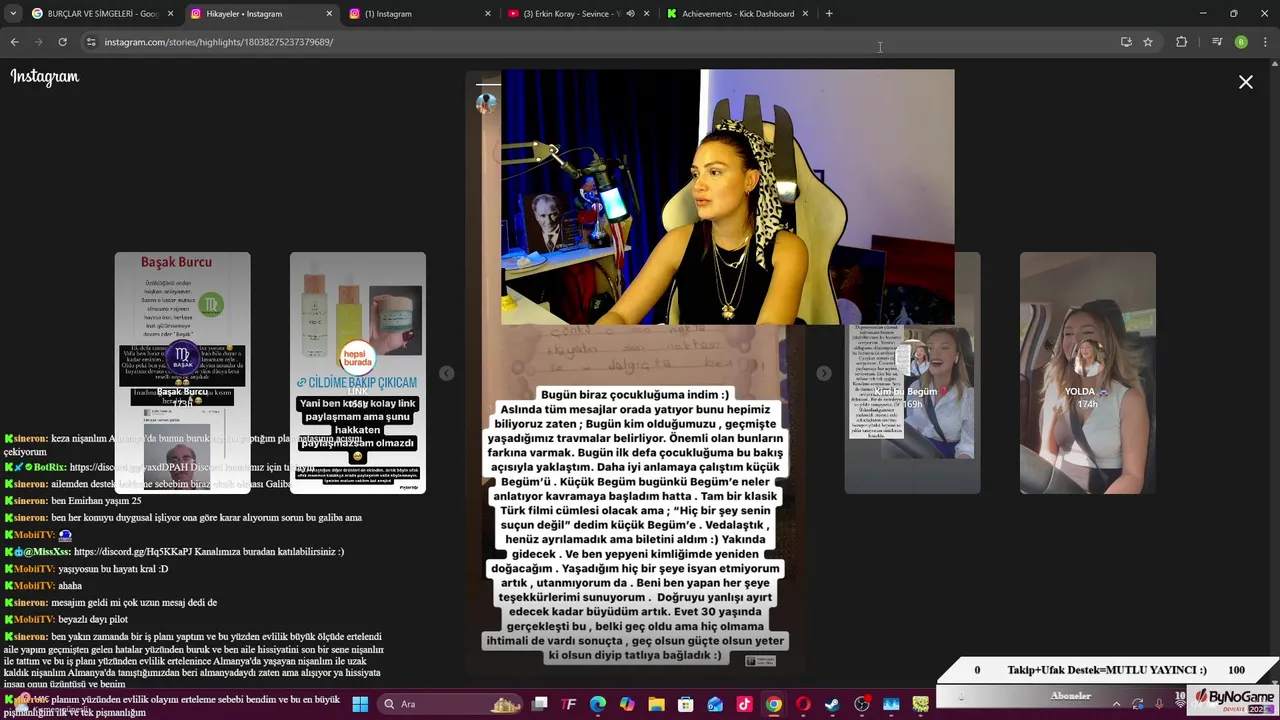The width and height of the screenshot is (1280, 720).
Task: Open the YOLDA story thumbnail
Action: [x=1087, y=372]
